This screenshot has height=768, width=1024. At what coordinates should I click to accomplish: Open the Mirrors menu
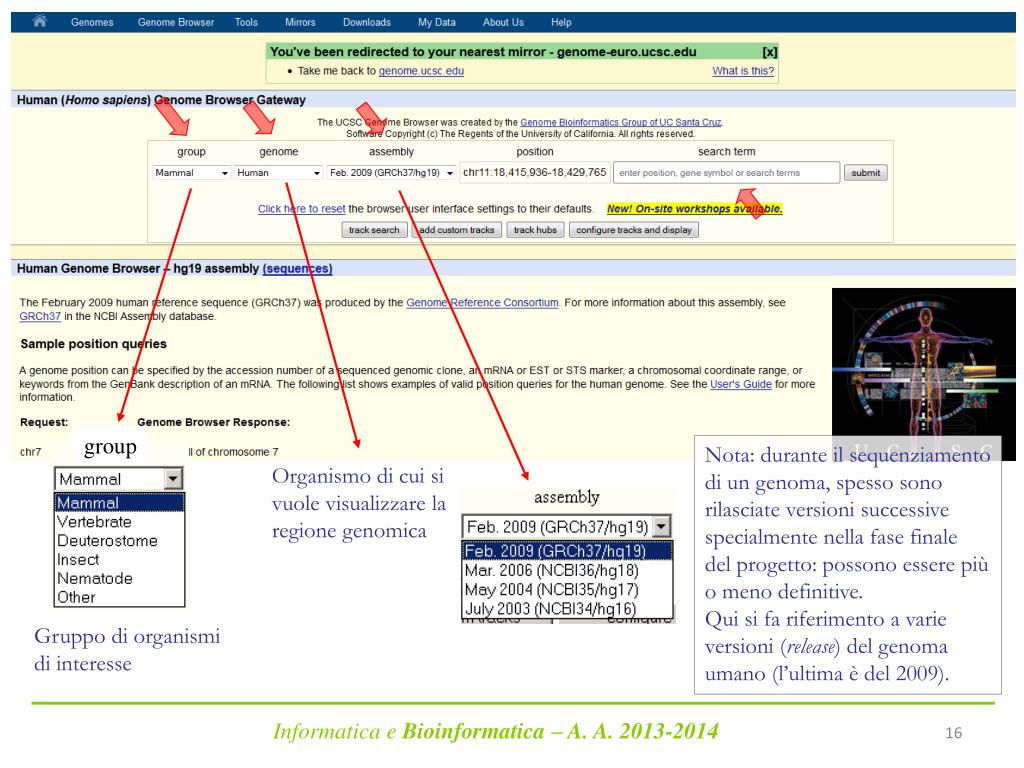(300, 22)
